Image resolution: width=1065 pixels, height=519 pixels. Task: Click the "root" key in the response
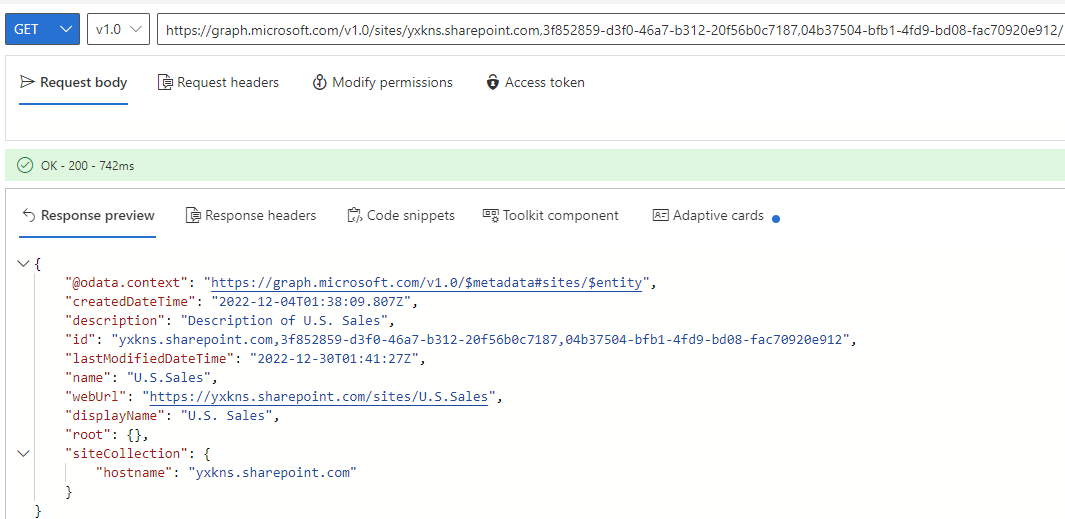[88, 434]
